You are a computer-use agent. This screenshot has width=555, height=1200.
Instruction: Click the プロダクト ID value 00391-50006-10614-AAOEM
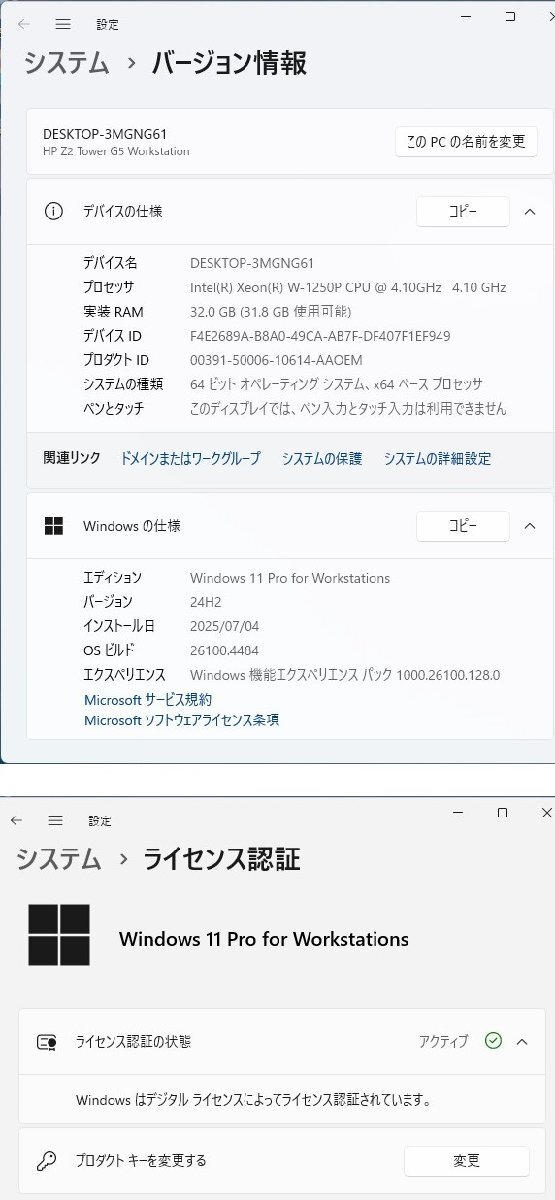(276, 360)
